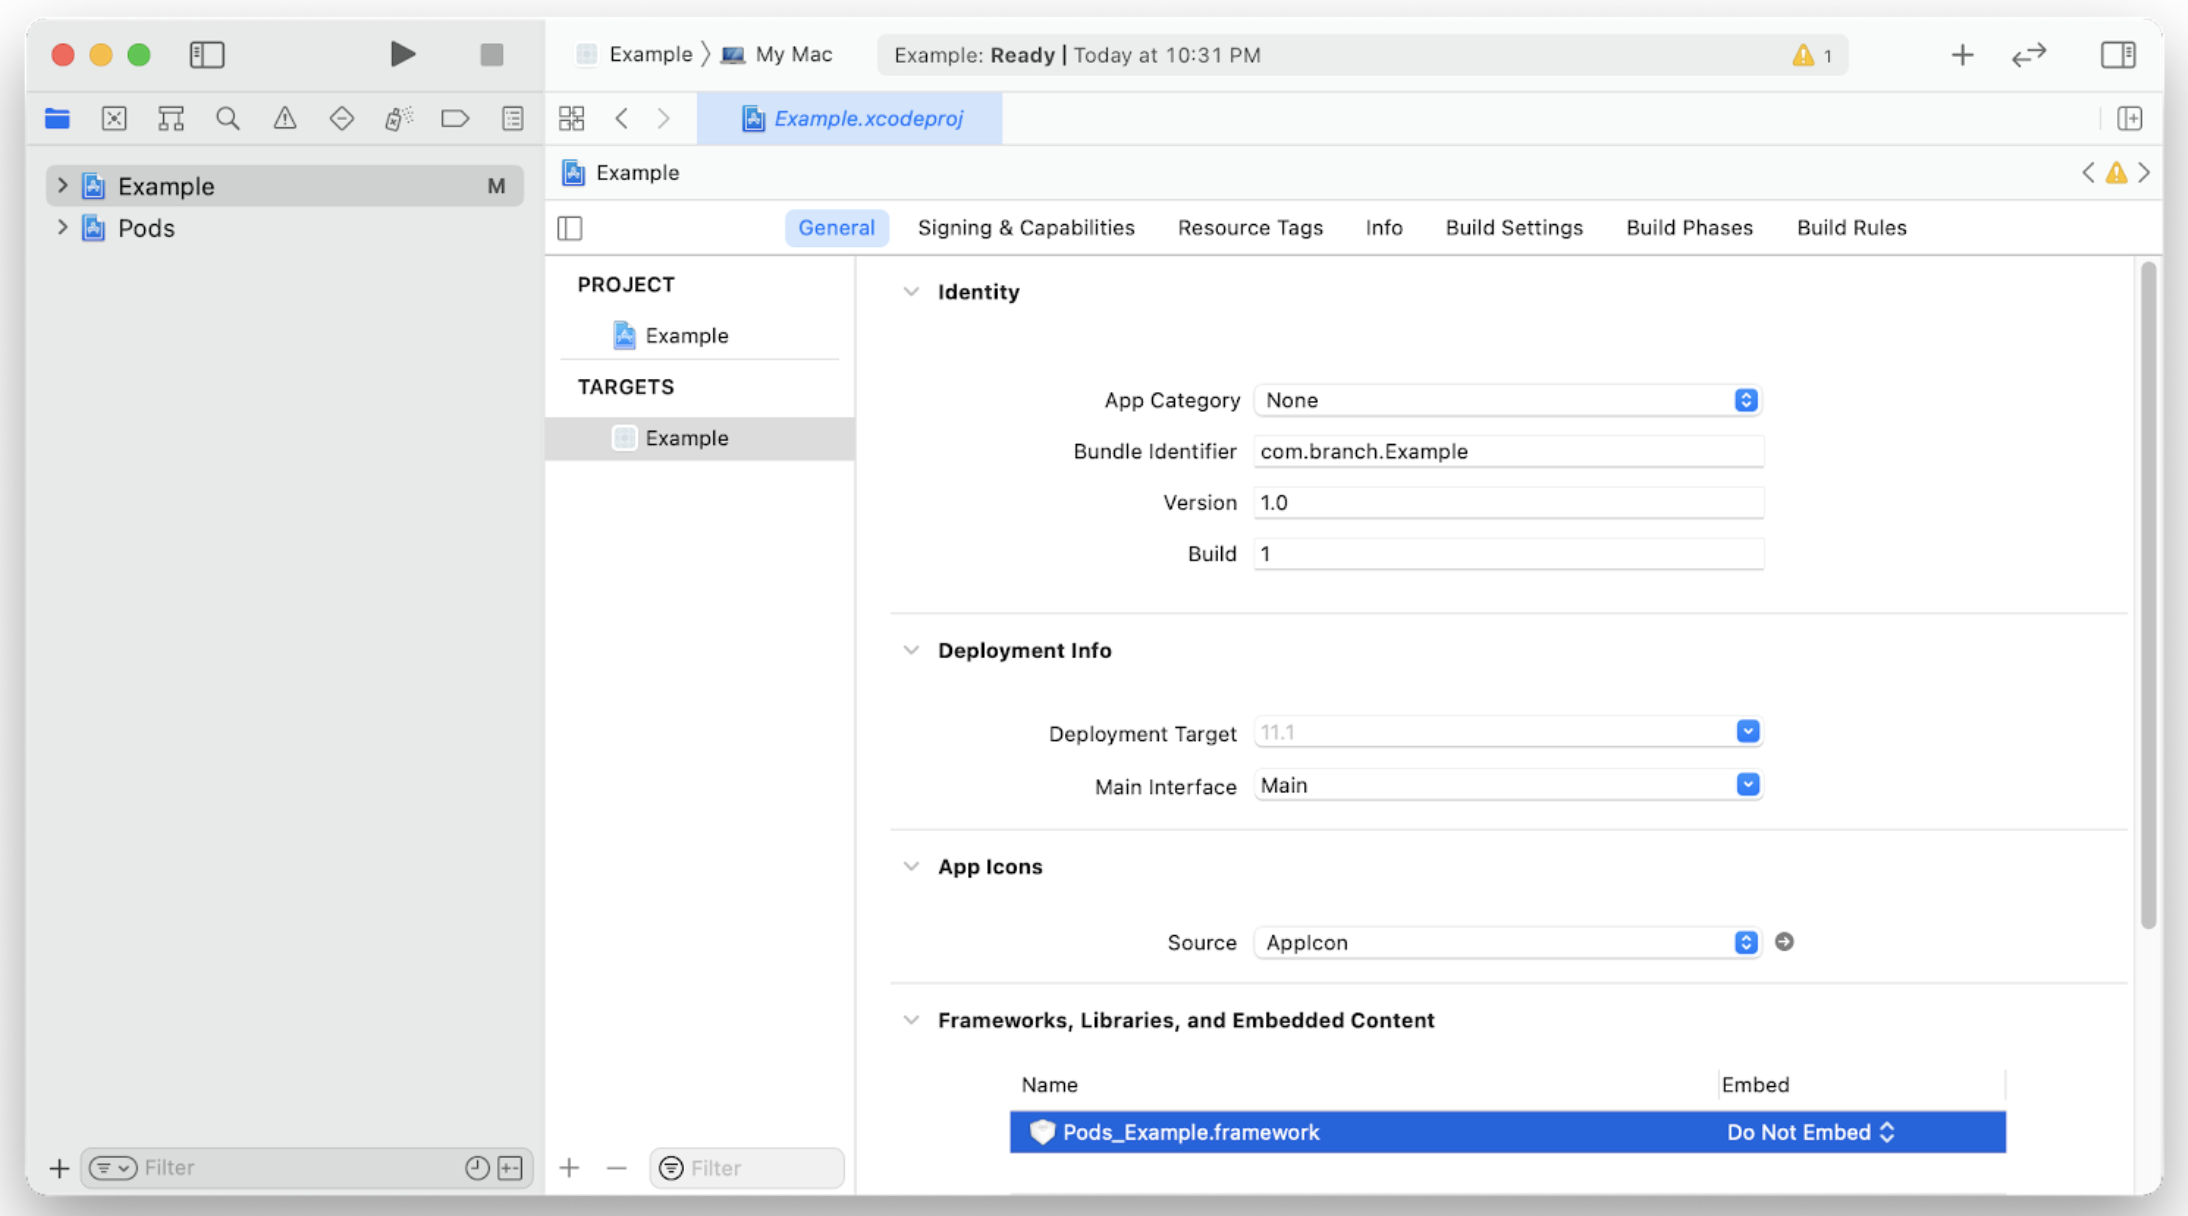The height and width of the screenshot is (1216, 2188).
Task: Click the code review arrows icon
Action: coord(2030,55)
